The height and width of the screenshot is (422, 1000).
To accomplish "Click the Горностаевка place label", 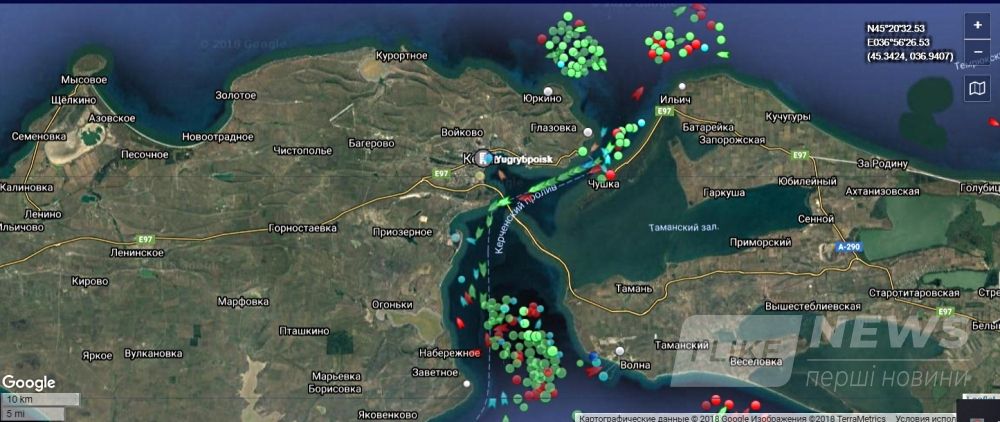I will [303, 228].
